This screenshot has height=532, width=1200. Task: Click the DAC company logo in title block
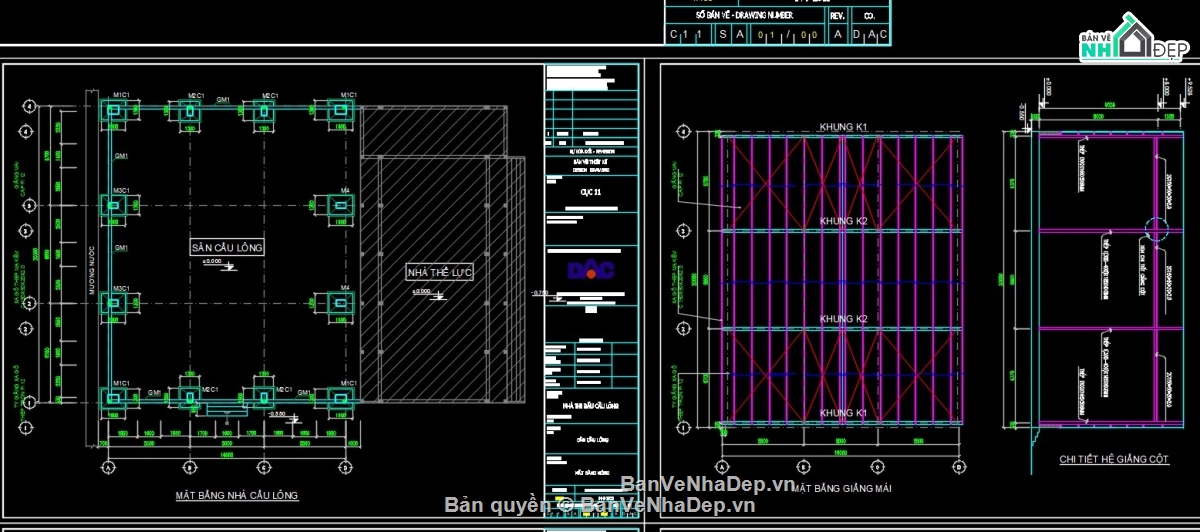coord(590,270)
